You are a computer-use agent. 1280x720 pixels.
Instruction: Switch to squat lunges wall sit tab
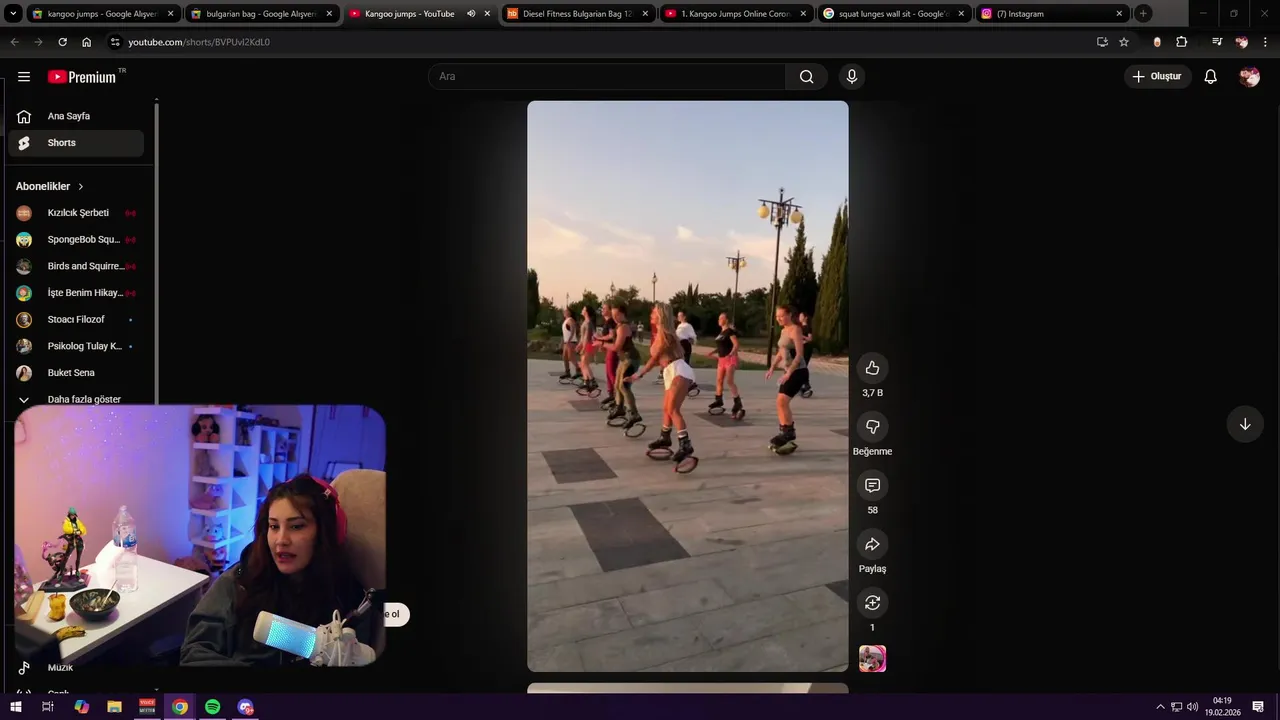click(893, 14)
